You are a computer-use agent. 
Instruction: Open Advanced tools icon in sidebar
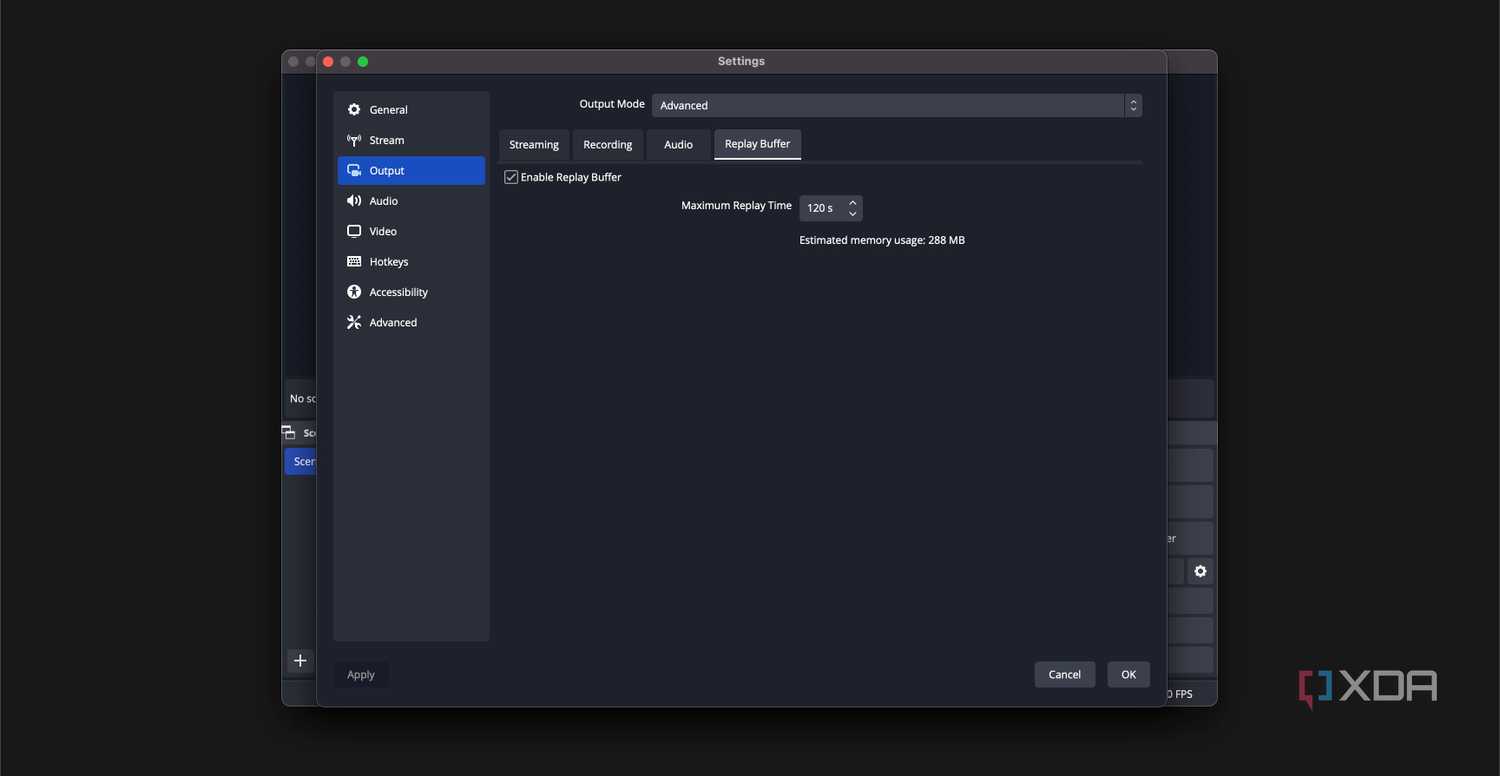[x=354, y=322]
